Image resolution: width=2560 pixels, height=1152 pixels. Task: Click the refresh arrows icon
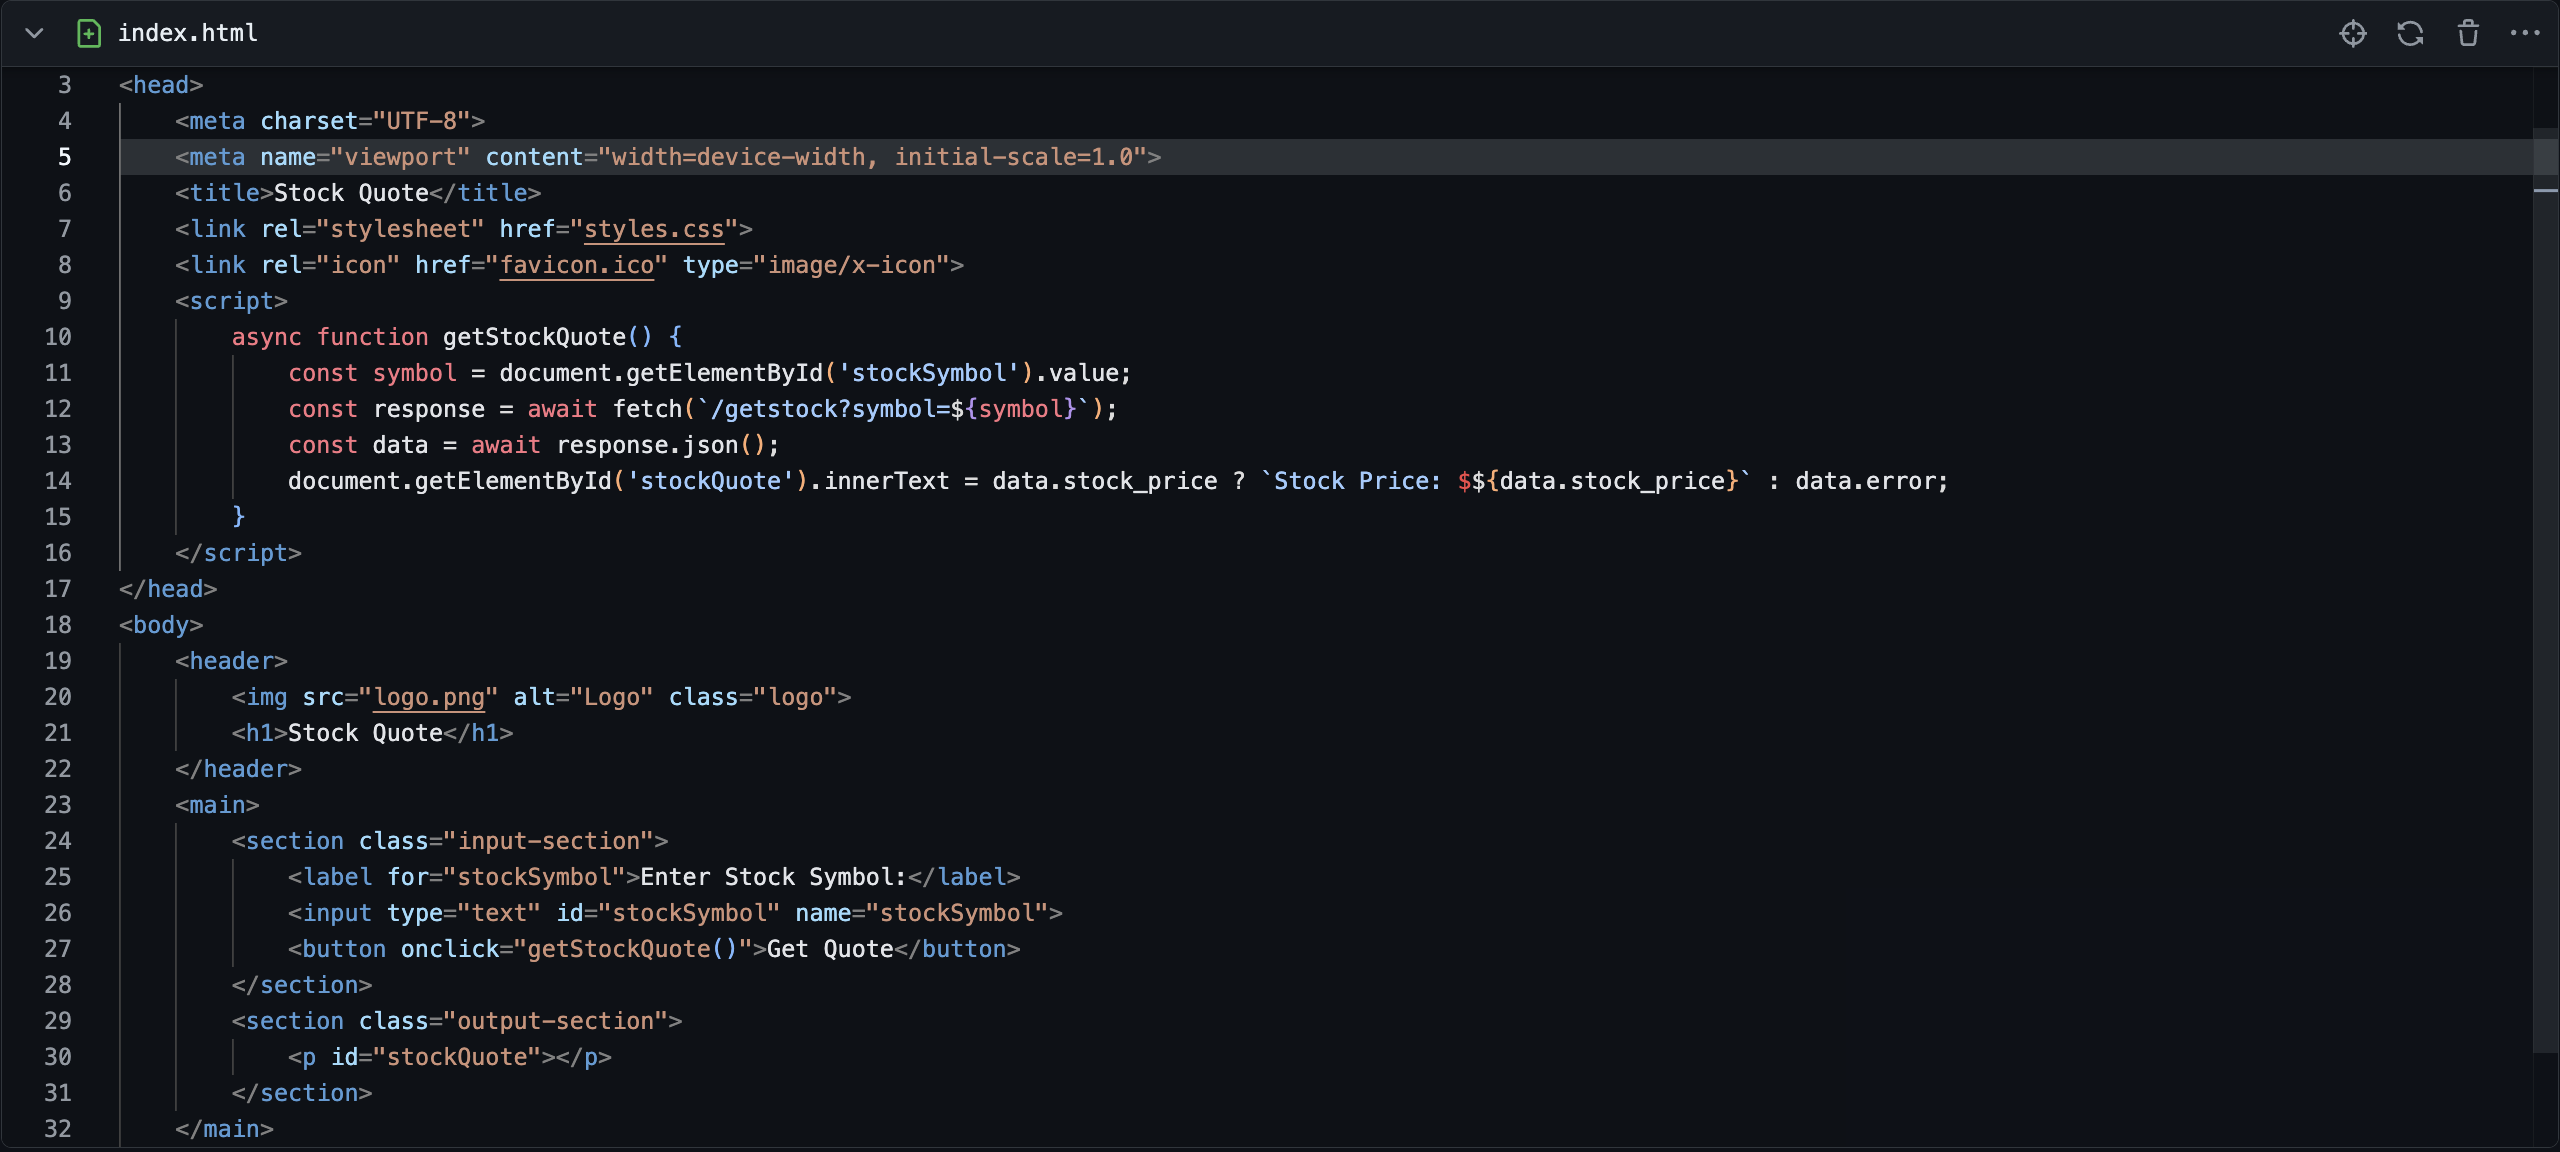pos(2410,33)
